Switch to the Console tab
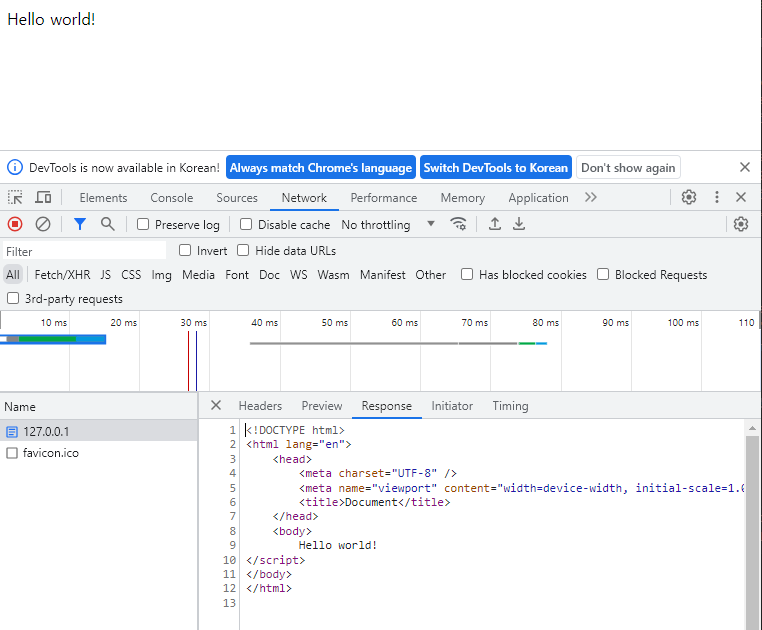 tap(172, 198)
